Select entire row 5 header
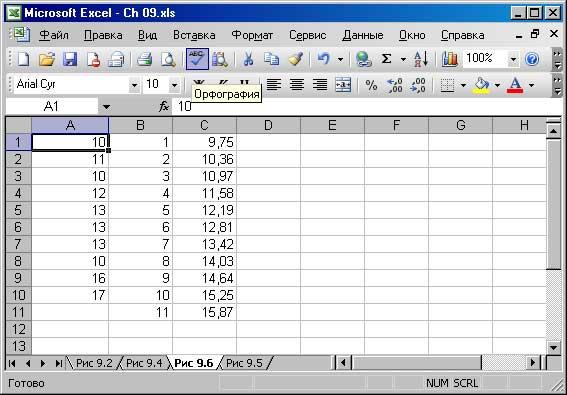Viewport: 567px width, 395px height. (x=18, y=210)
